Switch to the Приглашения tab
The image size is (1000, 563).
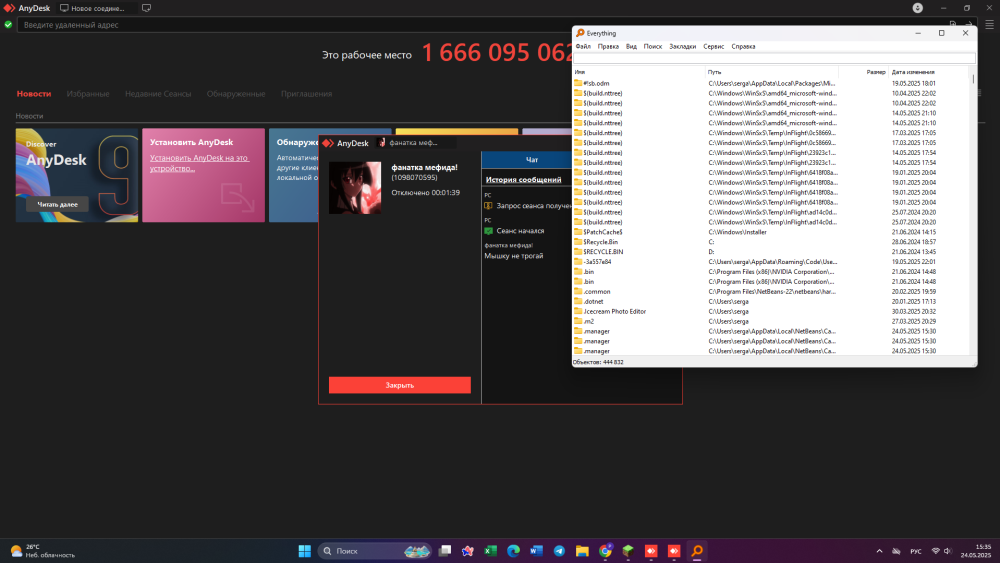tap(306, 94)
